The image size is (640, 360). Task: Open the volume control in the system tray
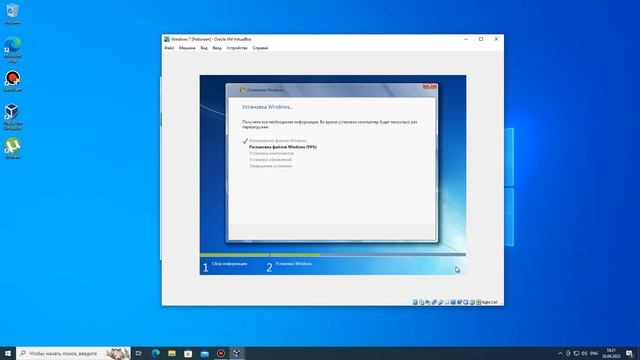[584, 353]
